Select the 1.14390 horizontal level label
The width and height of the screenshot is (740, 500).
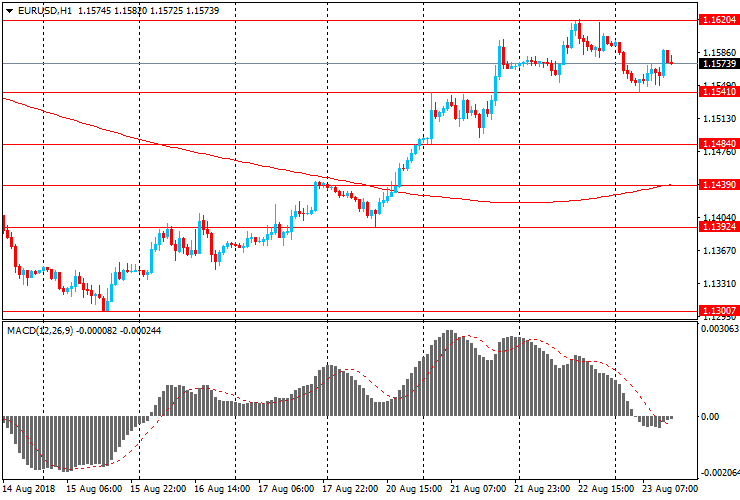tap(719, 185)
